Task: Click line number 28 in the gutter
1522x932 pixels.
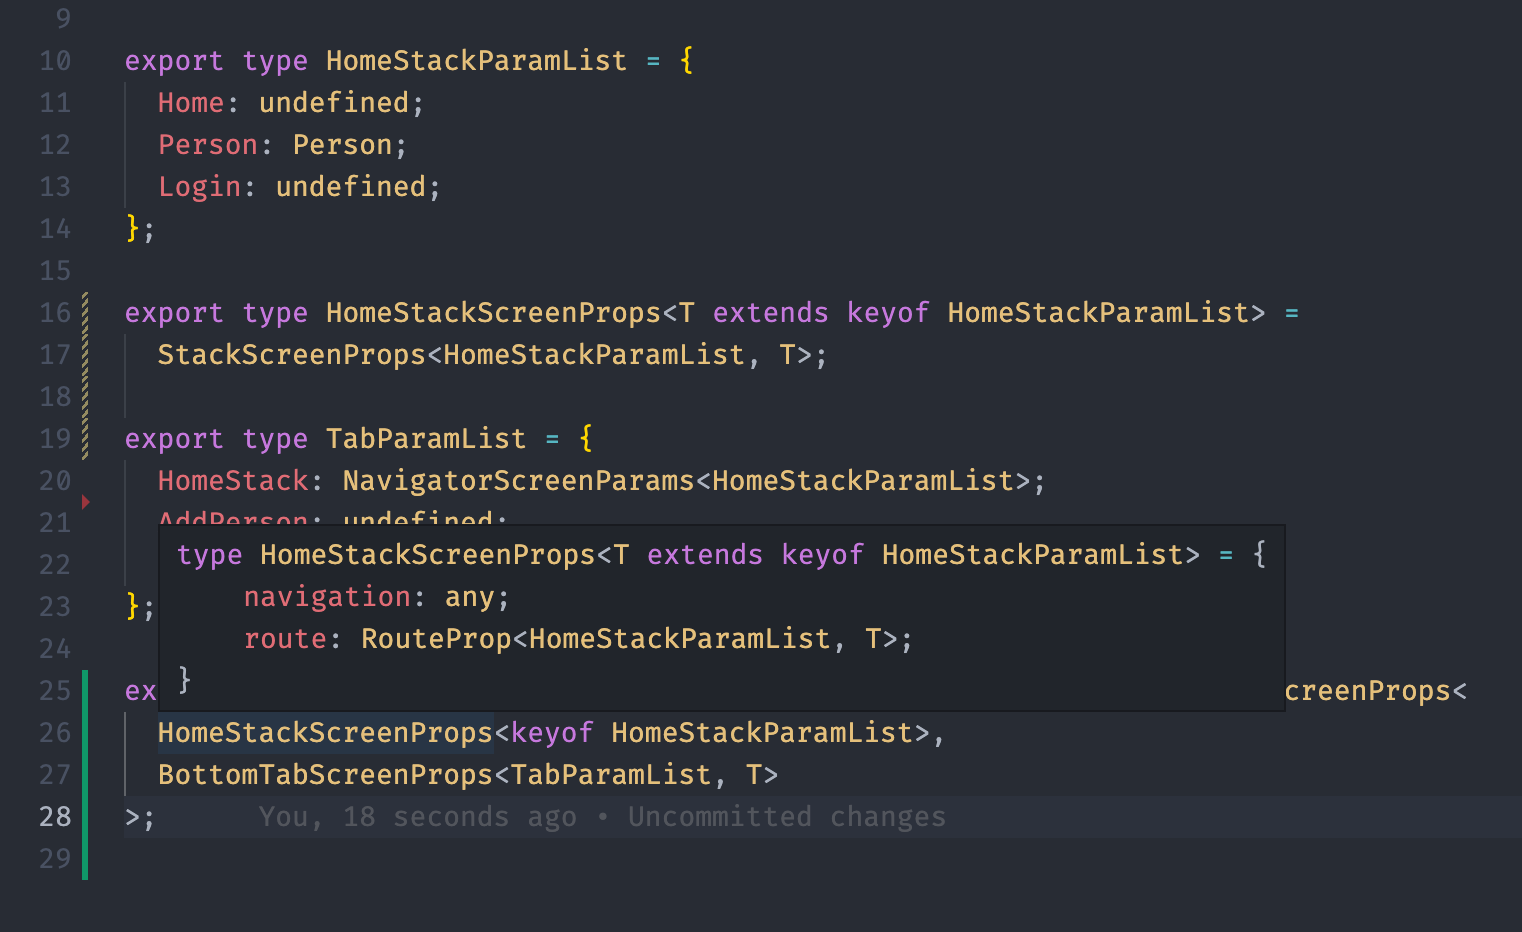Action: 55,817
